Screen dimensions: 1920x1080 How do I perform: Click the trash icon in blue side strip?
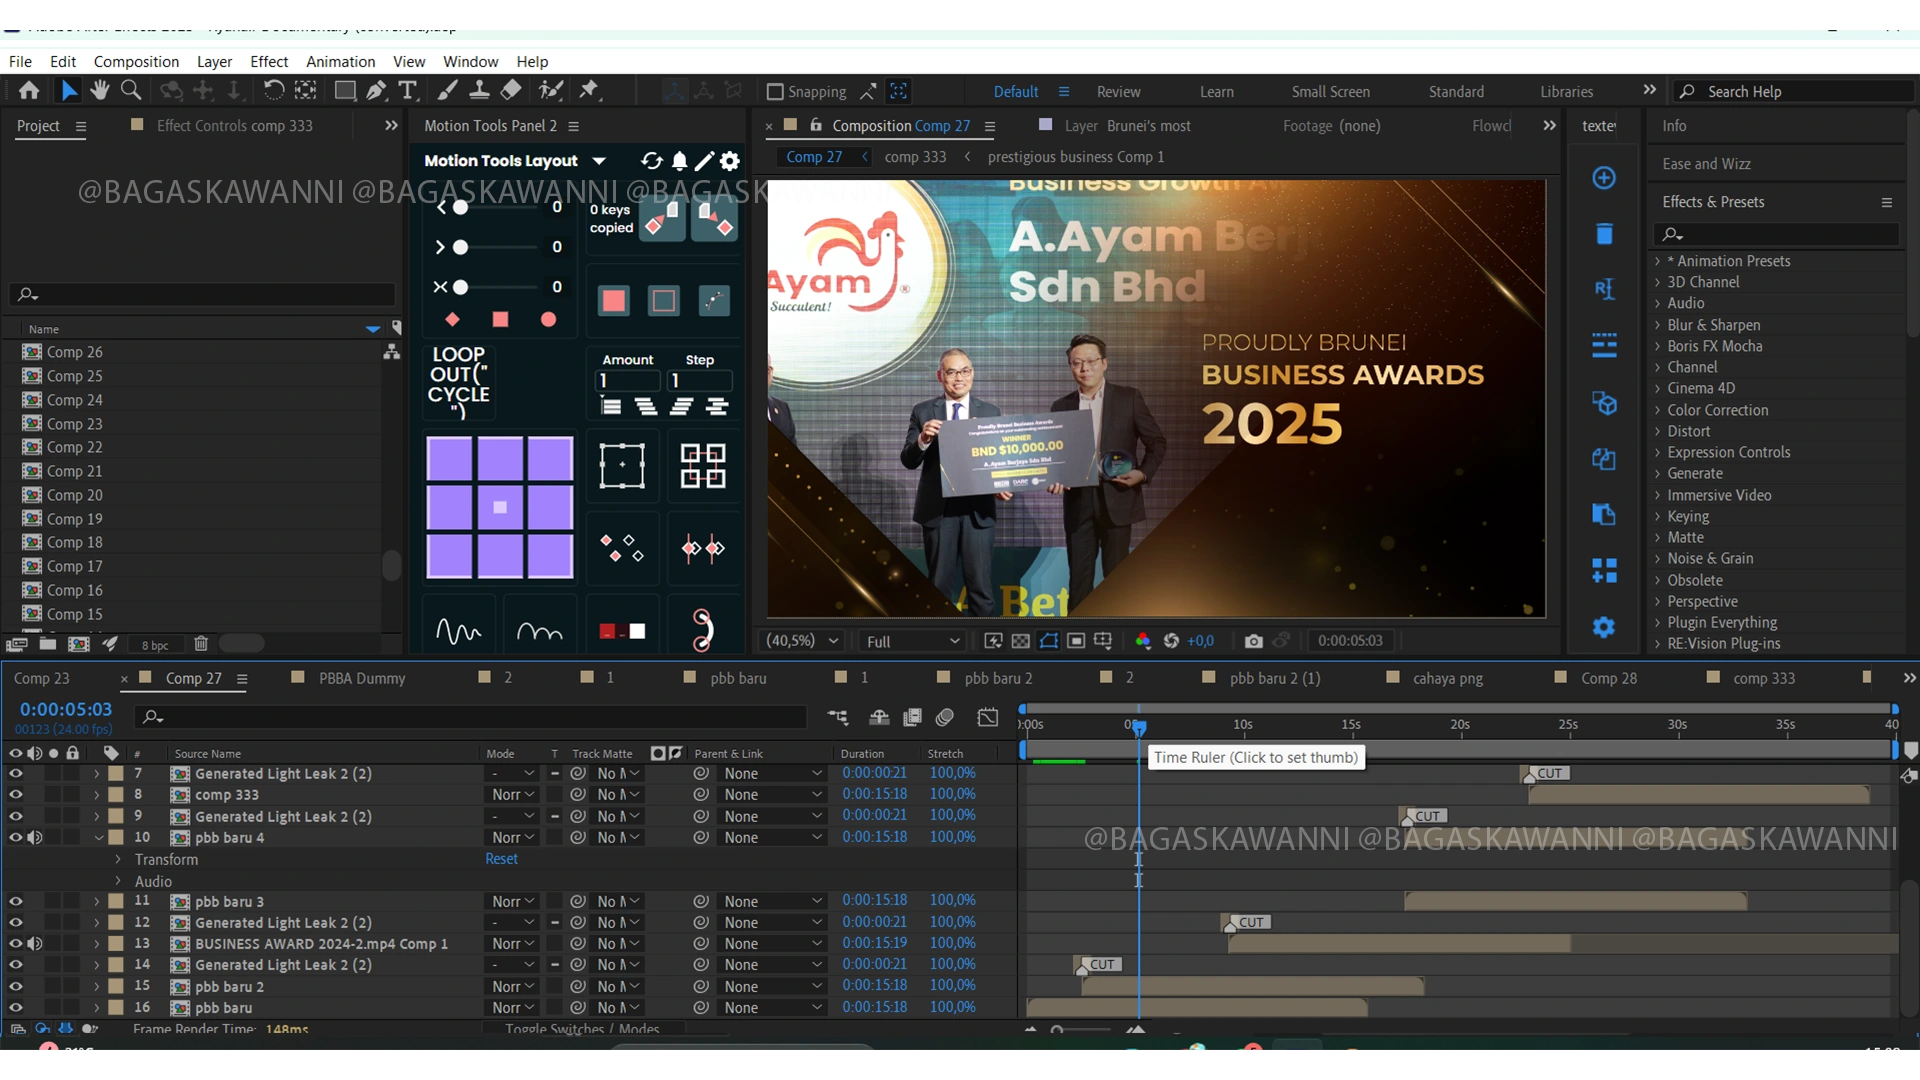(x=1604, y=234)
